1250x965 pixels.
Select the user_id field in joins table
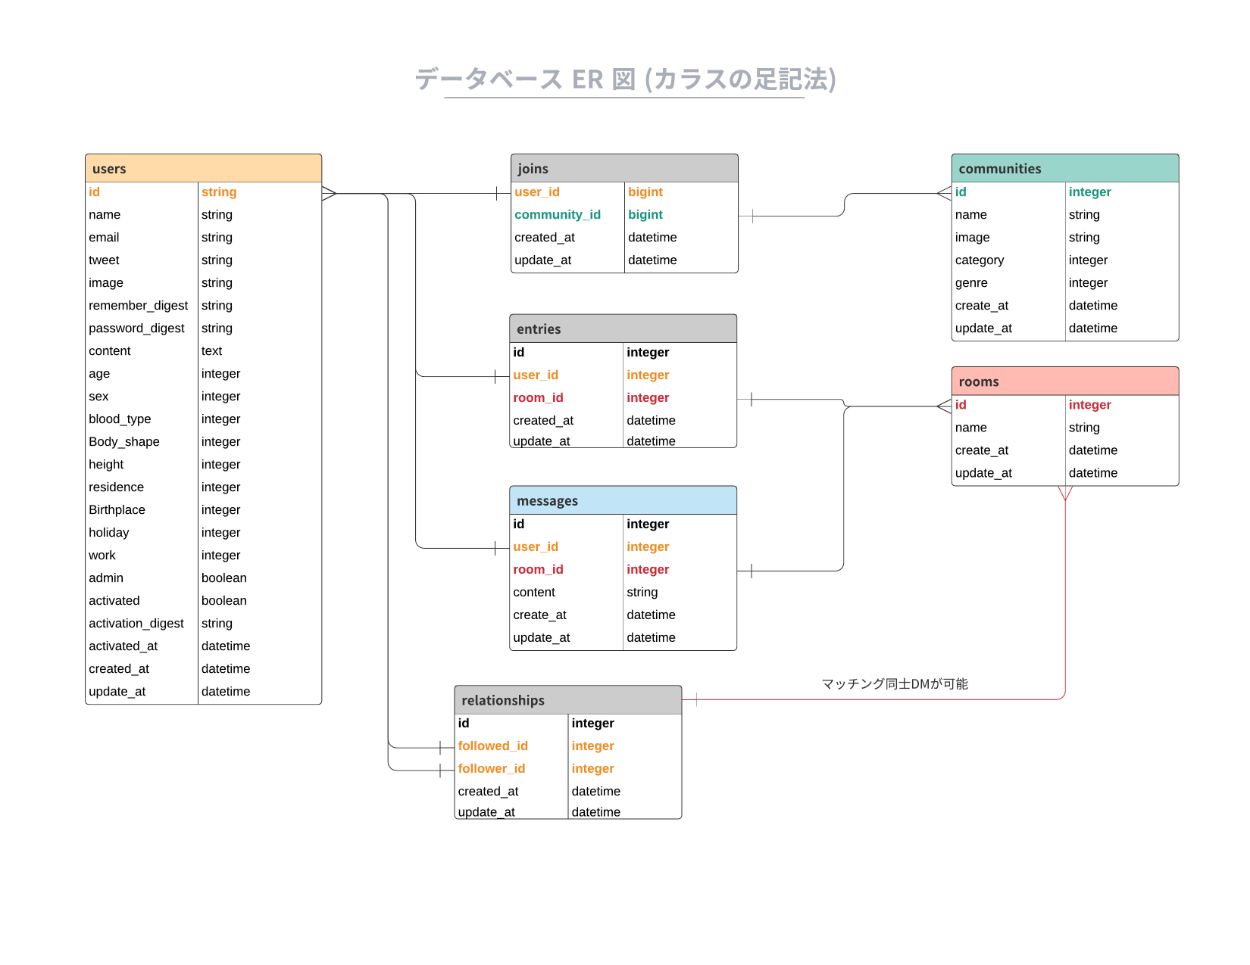[x=537, y=192]
